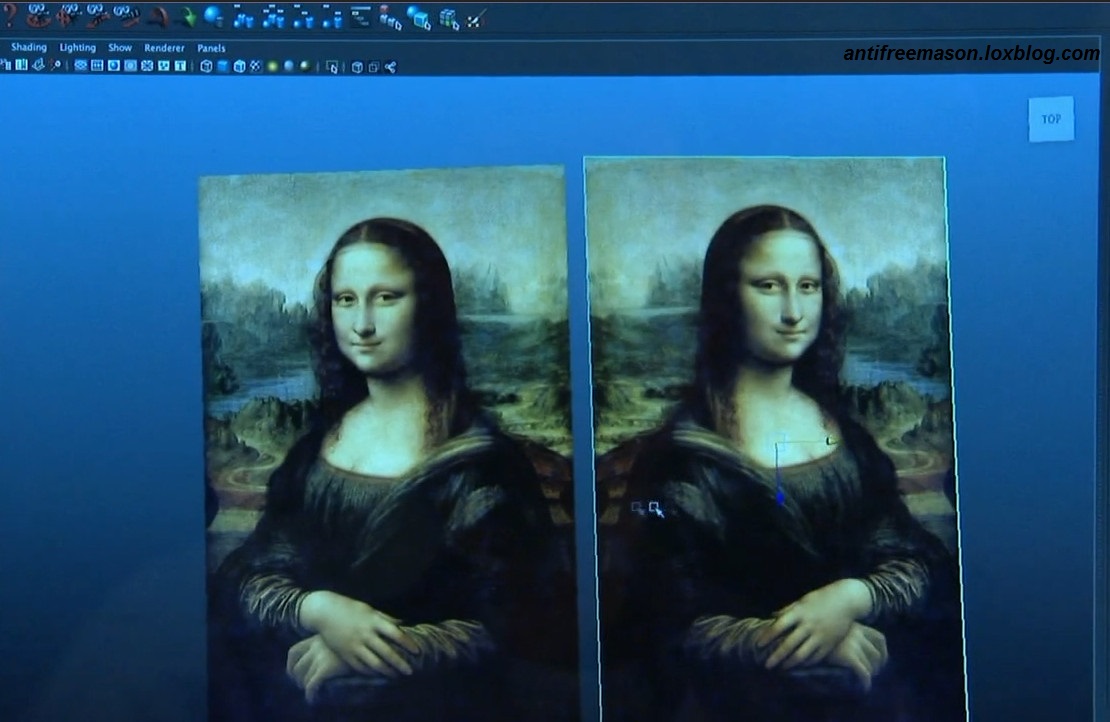Enable wireframe display cube icon

[x=206, y=67]
